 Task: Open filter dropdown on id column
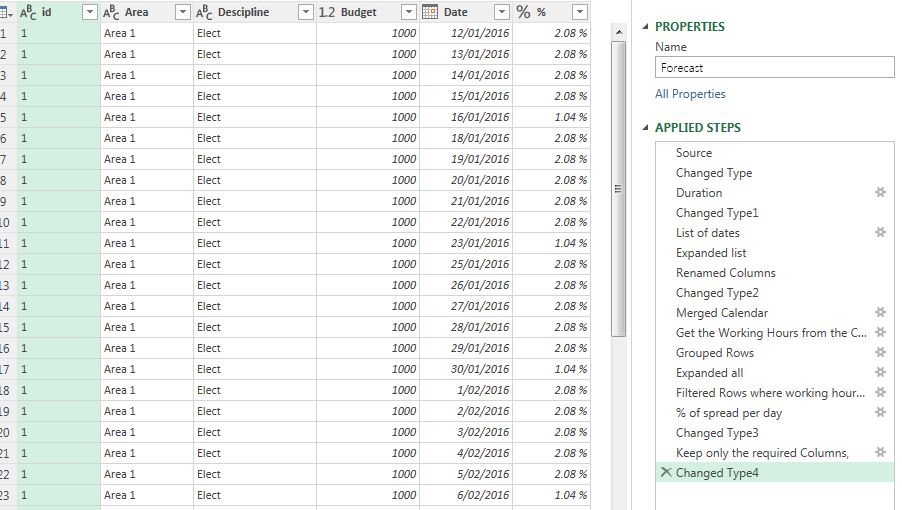coord(89,12)
